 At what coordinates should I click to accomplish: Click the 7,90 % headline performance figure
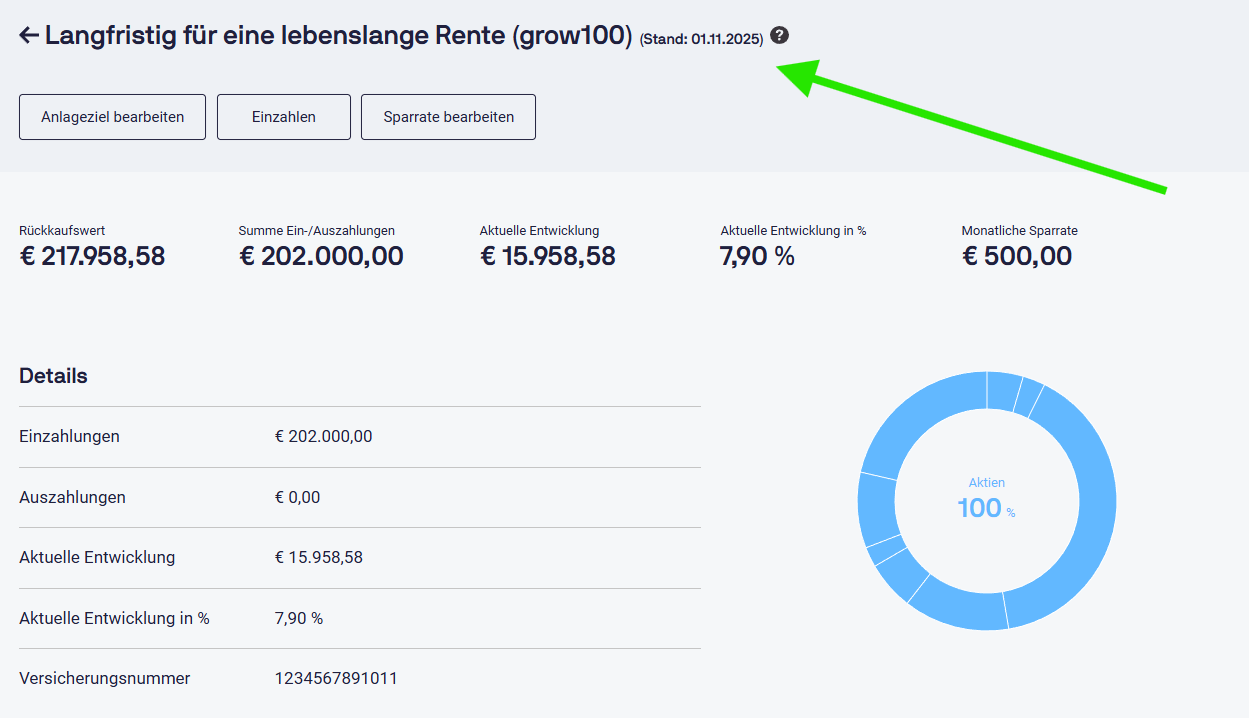click(757, 256)
